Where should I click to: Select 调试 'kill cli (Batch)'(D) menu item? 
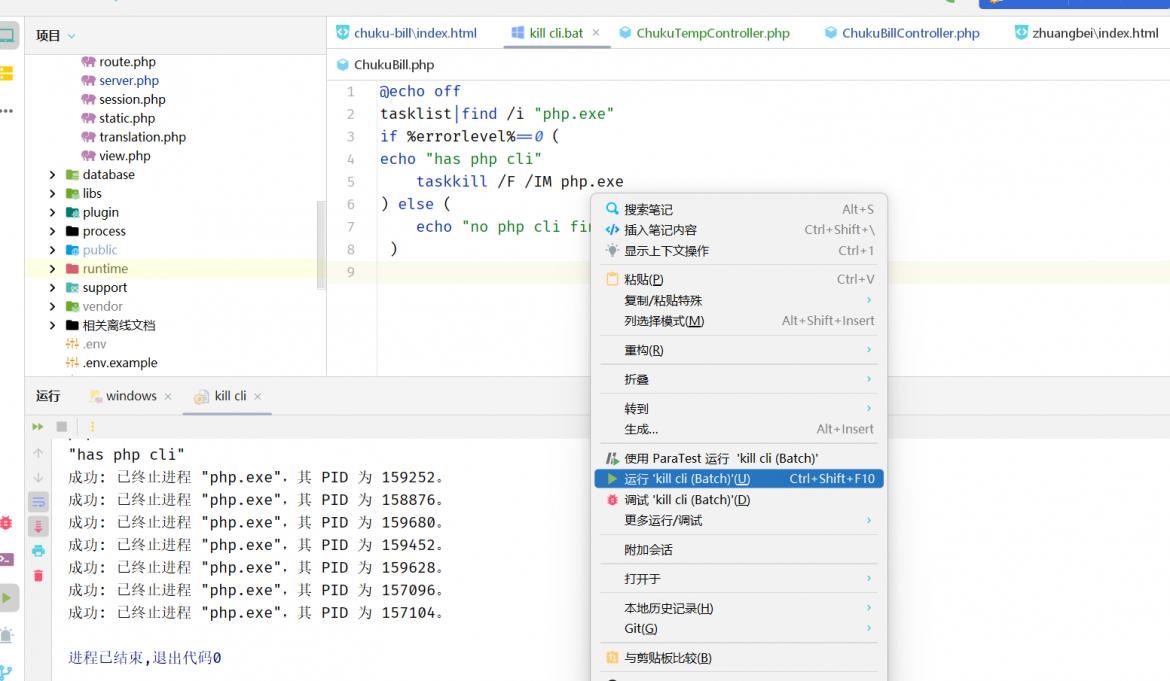(x=739, y=500)
